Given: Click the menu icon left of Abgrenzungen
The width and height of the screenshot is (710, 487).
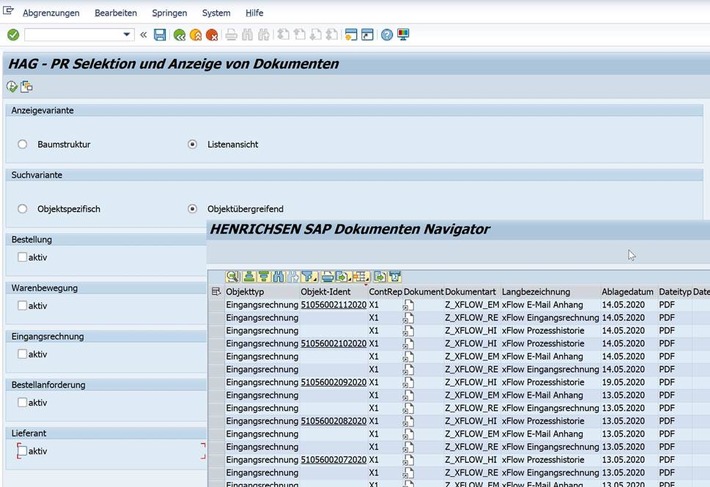Looking at the screenshot, I should 8,10.
